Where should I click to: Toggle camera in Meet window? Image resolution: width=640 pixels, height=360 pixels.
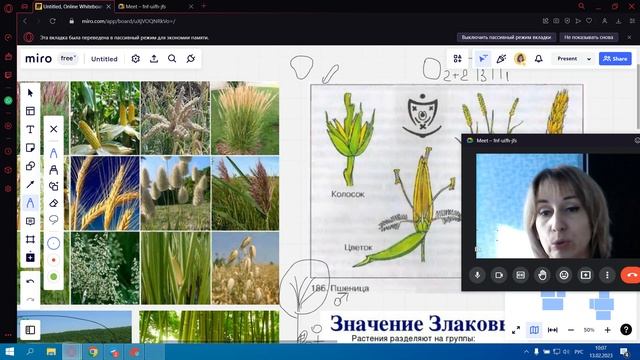click(499, 275)
